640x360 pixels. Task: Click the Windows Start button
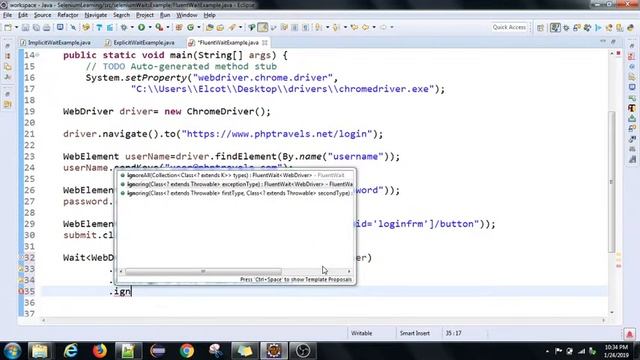point(12,351)
